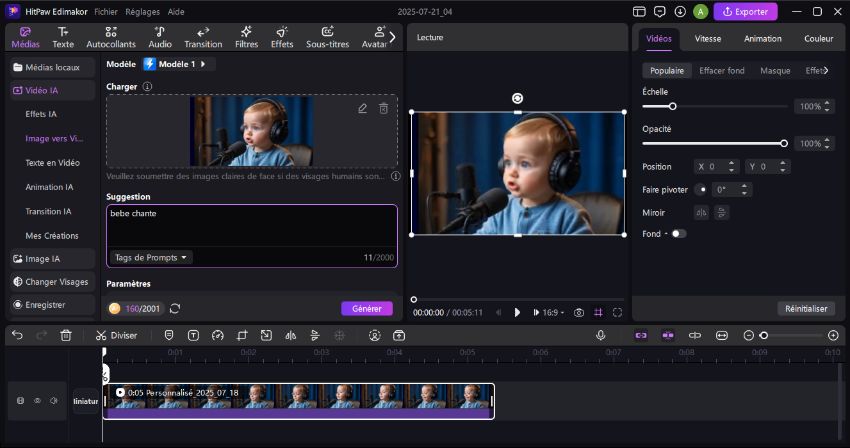Open the 16:9 aspect ratio dropdown
The width and height of the screenshot is (850, 448).
[x=553, y=312]
